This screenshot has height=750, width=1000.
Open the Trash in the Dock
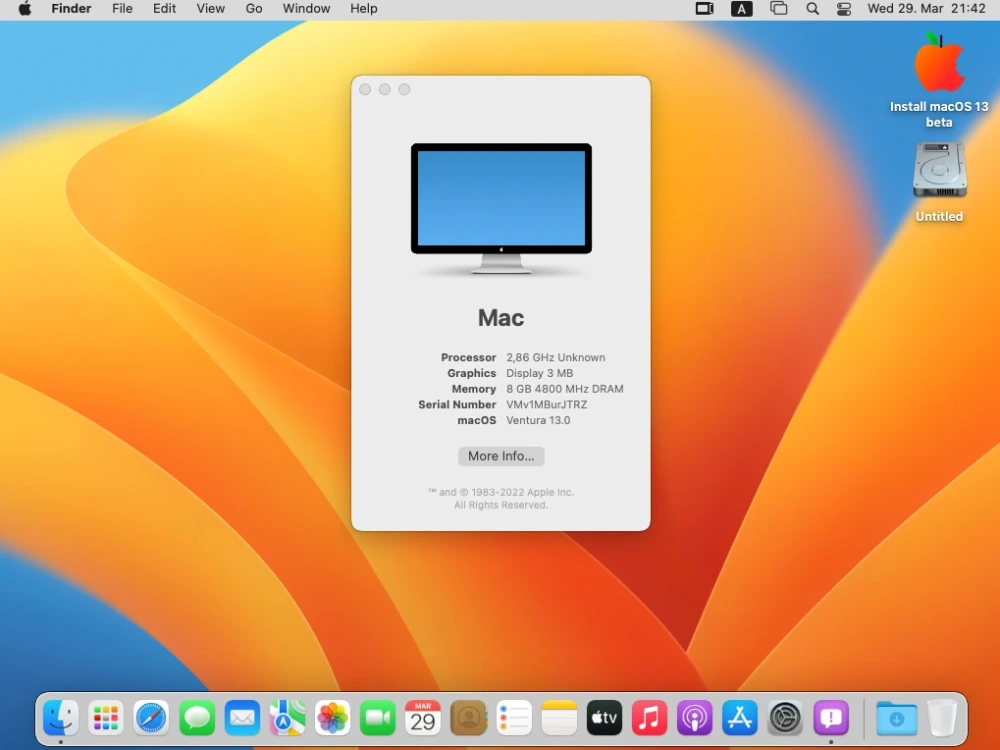tap(942, 718)
